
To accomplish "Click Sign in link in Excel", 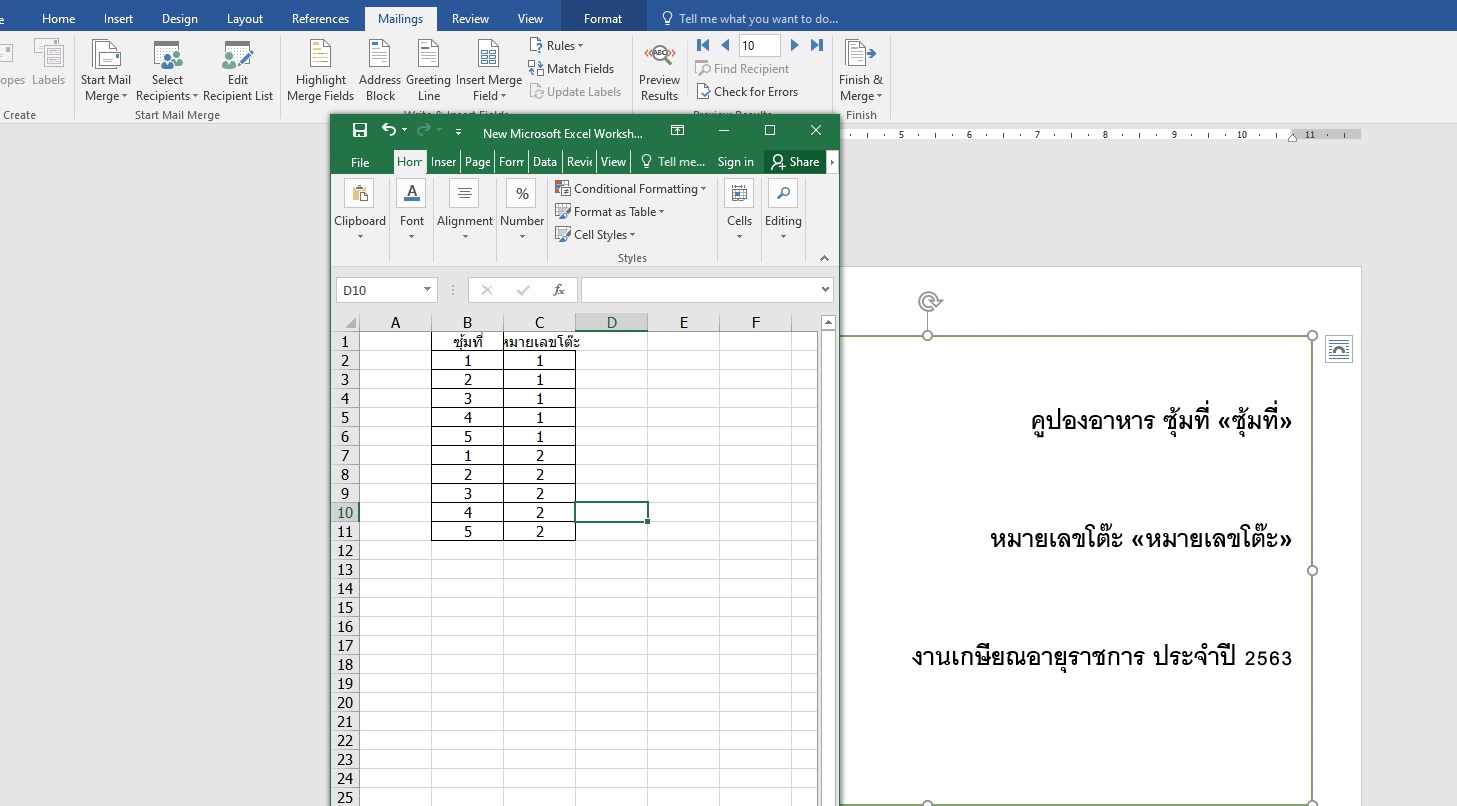I will tap(736, 162).
